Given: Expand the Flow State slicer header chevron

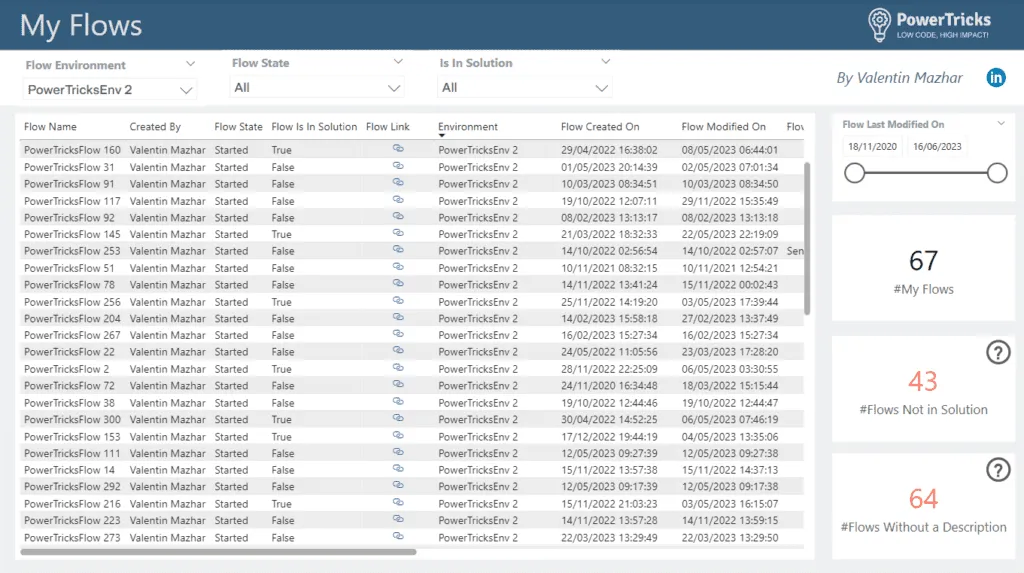Looking at the screenshot, I should (x=398, y=61).
